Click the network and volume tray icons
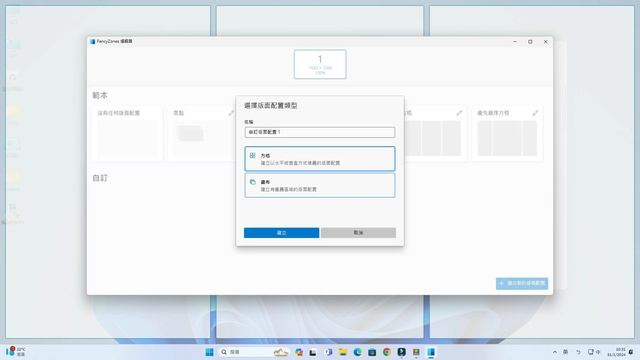 point(594,352)
